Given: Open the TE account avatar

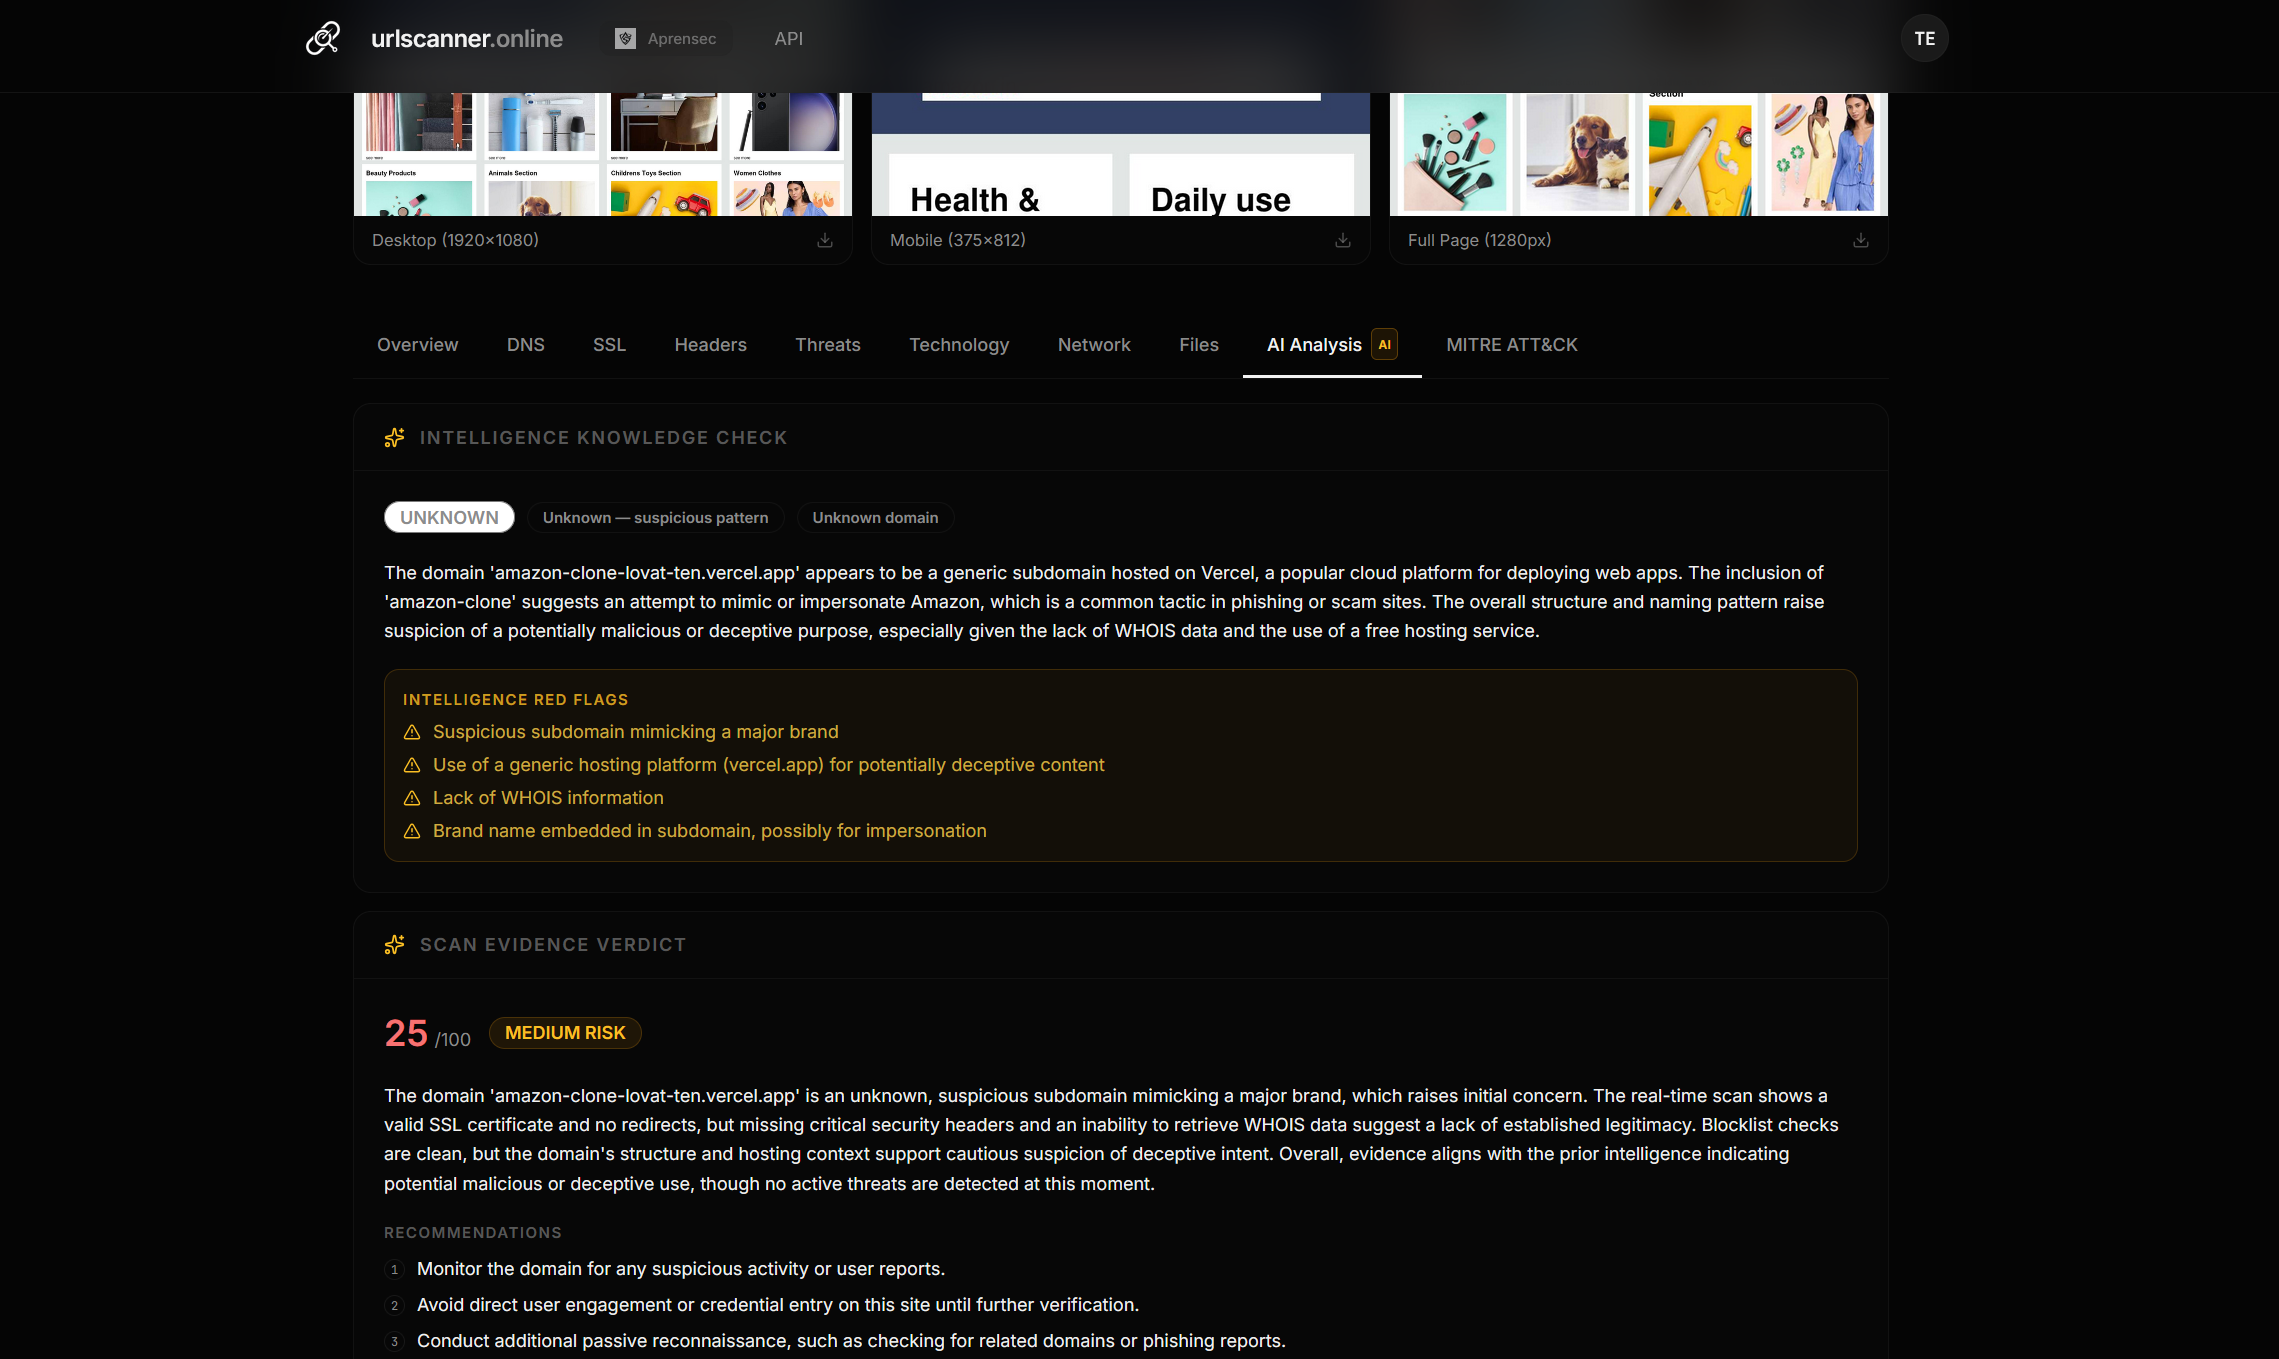Looking at the screenshot, I should (1923, 38).
